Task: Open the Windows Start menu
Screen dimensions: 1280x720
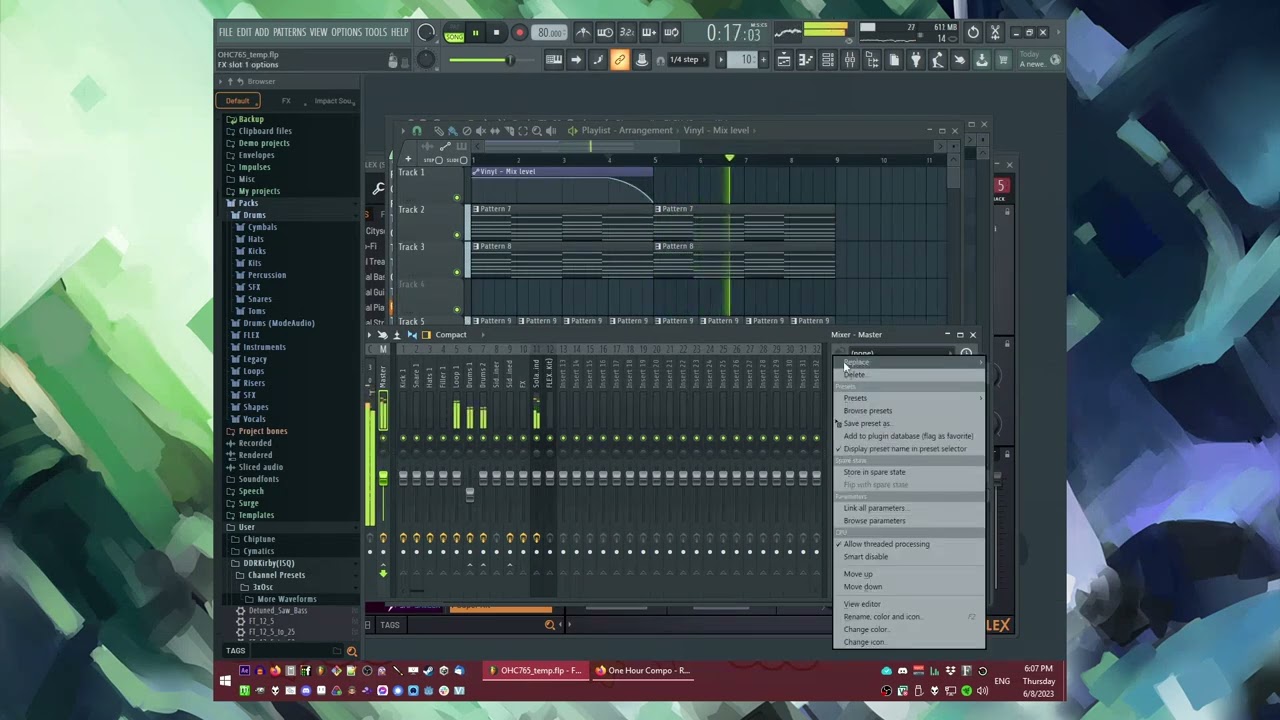Action: pyautogui.click(x=226, y=681)
